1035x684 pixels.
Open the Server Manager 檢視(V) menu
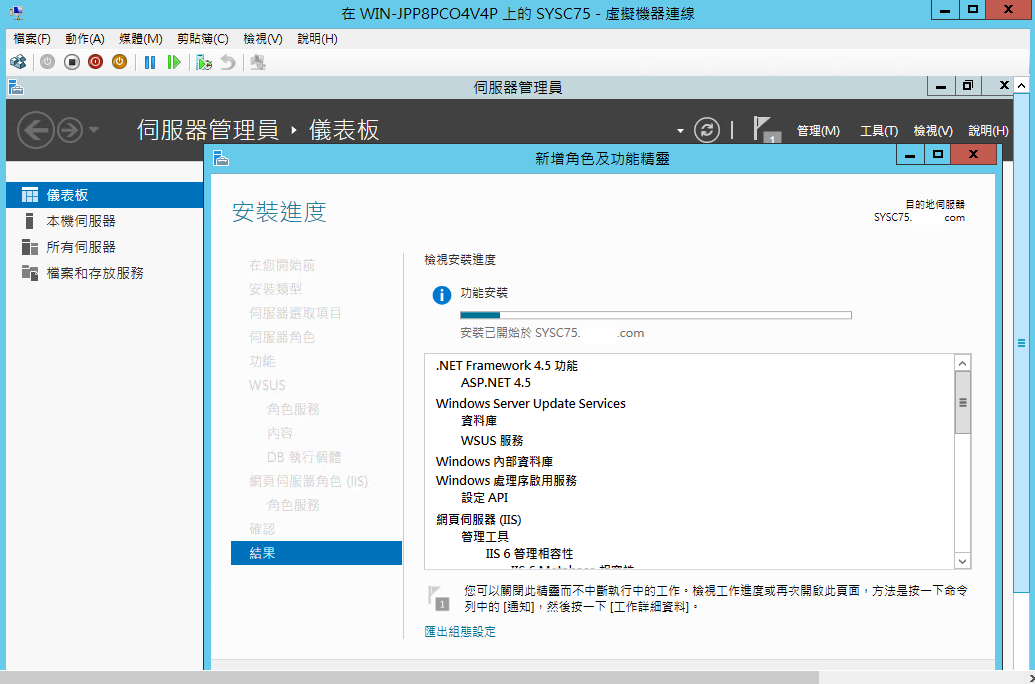tap(933, 131)
